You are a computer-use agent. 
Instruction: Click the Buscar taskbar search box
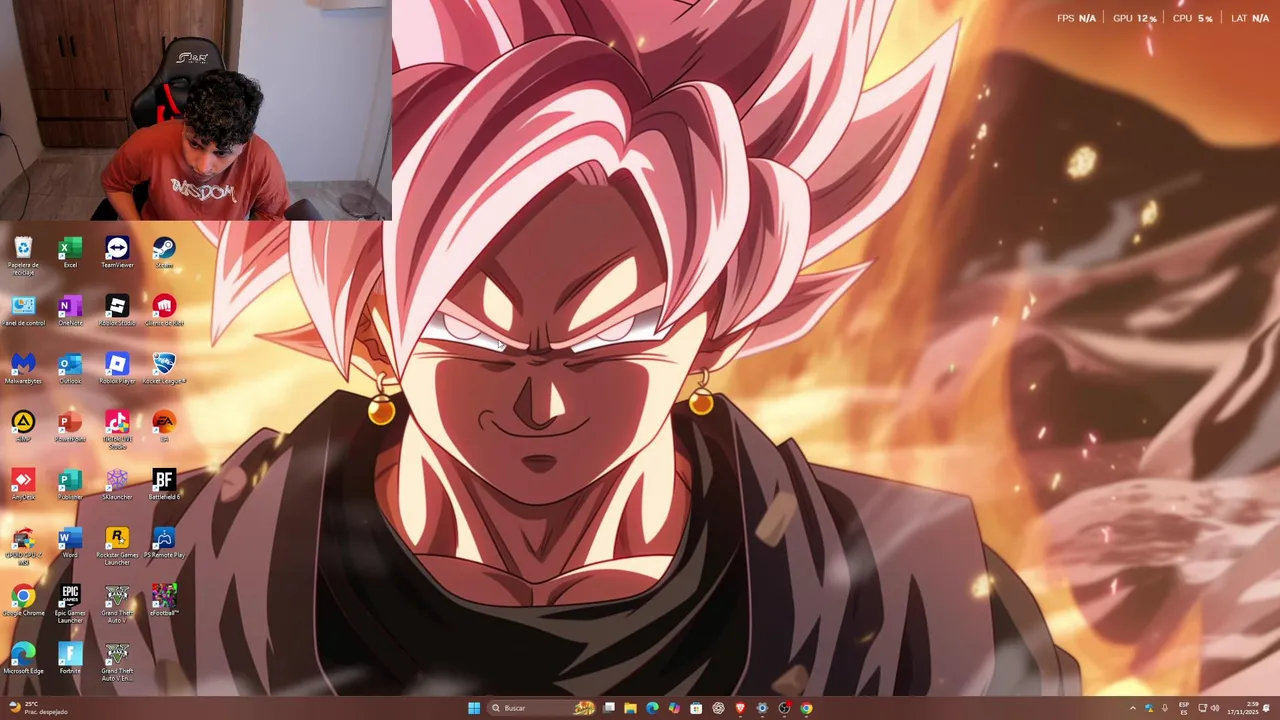(542, 708)
